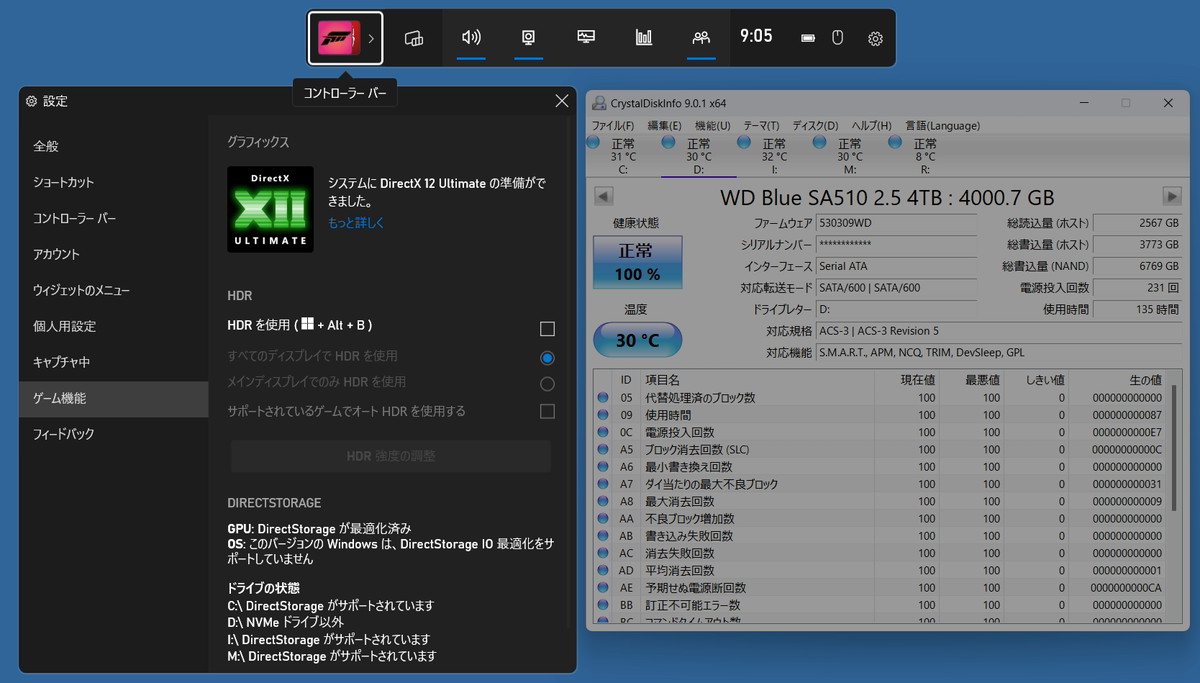The width and height of the screenshot is (1200, 683).
Task: Toggle the Resources bar-chart widget icon
Action: (644, 38)
